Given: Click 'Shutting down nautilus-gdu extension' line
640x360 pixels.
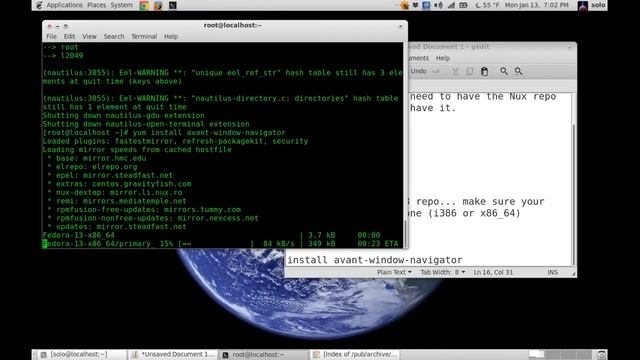Looking at the screenshot, I should pos(124,116).
